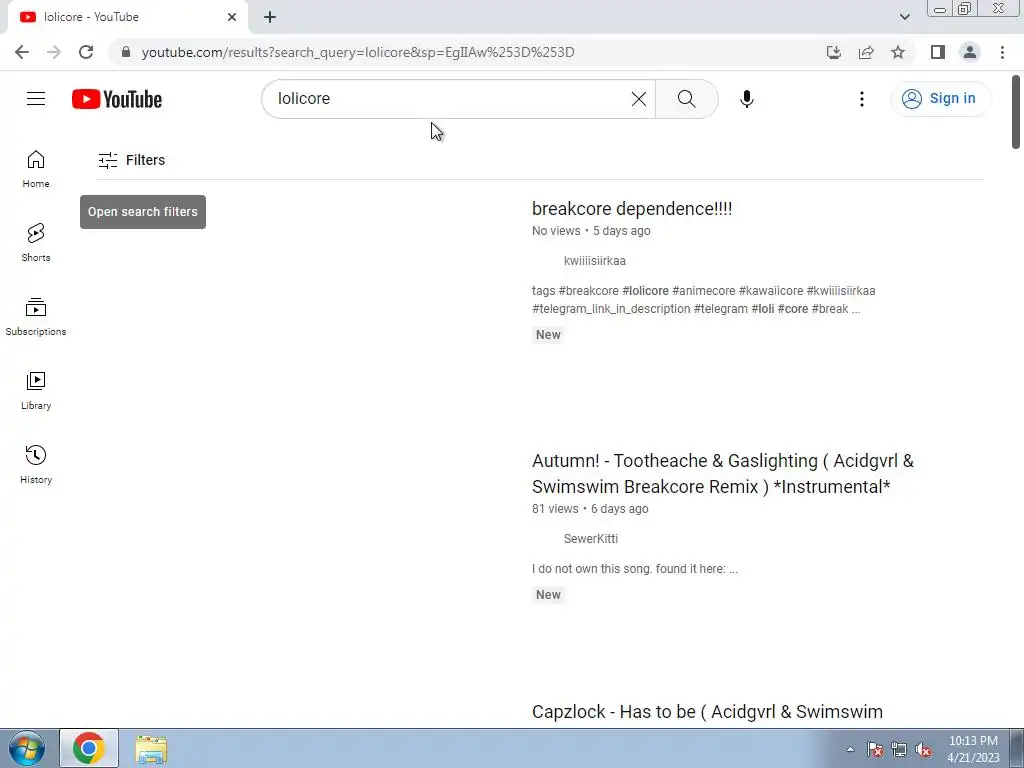The width and height of the screenshot is (1024, 768).
Task: Show hidden tray icons arrow
Action: click(x=850, y=749)
